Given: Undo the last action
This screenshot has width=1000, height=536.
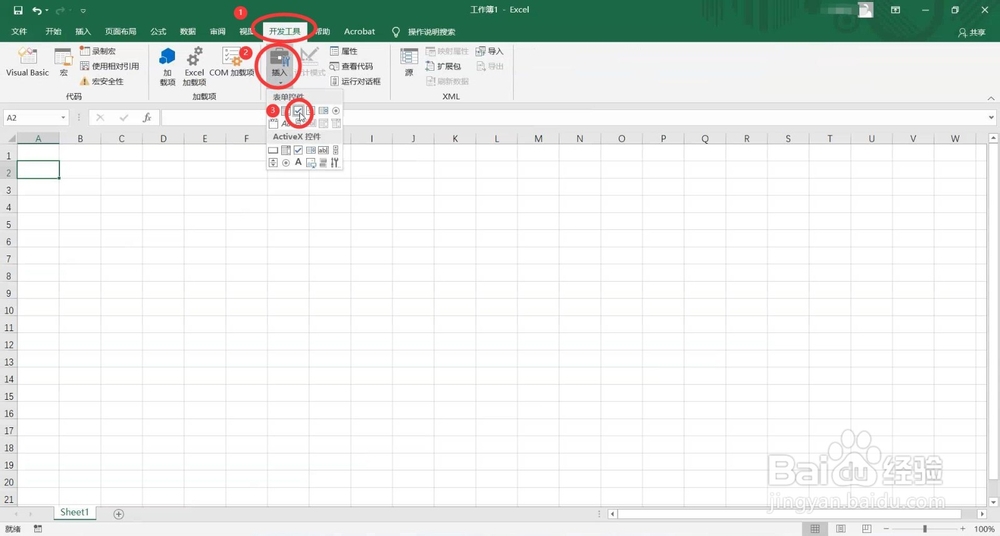Looking at the screenshot, I should 37,10.
